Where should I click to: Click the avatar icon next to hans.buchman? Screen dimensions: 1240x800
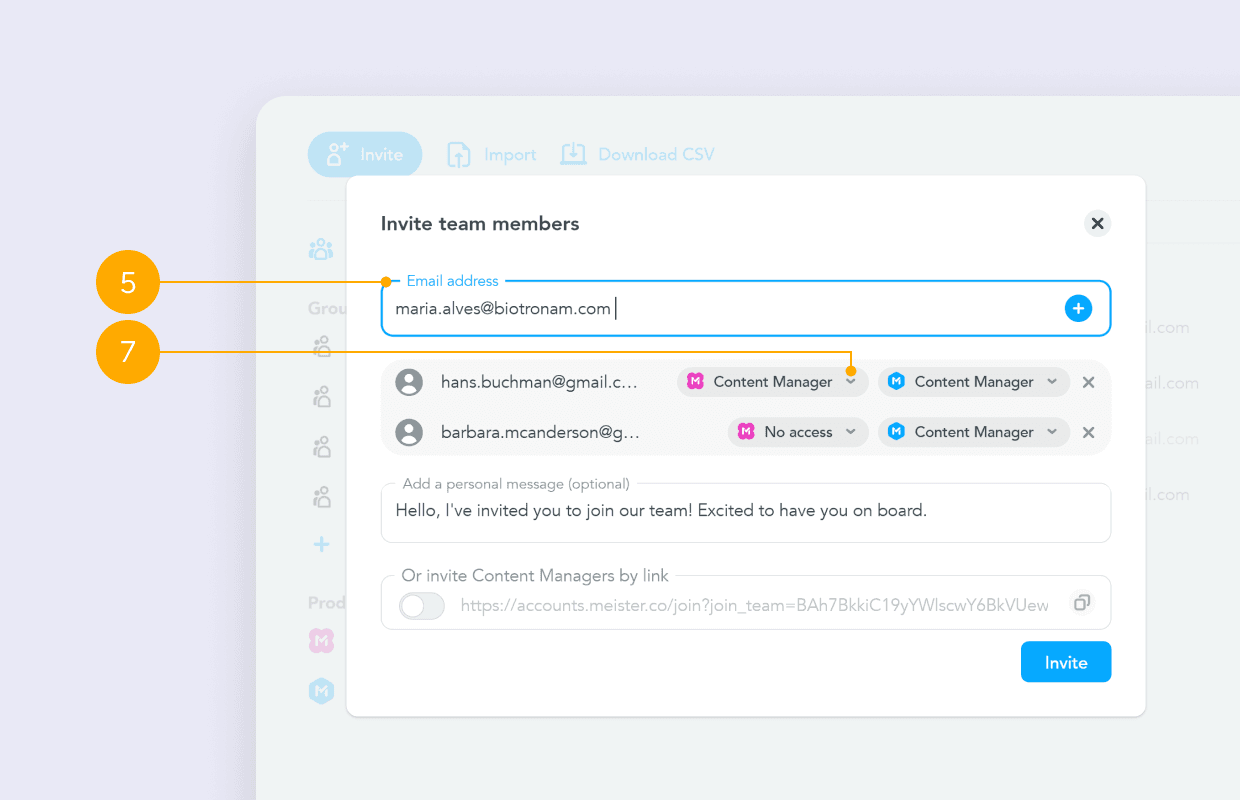[x=409, y=382]
